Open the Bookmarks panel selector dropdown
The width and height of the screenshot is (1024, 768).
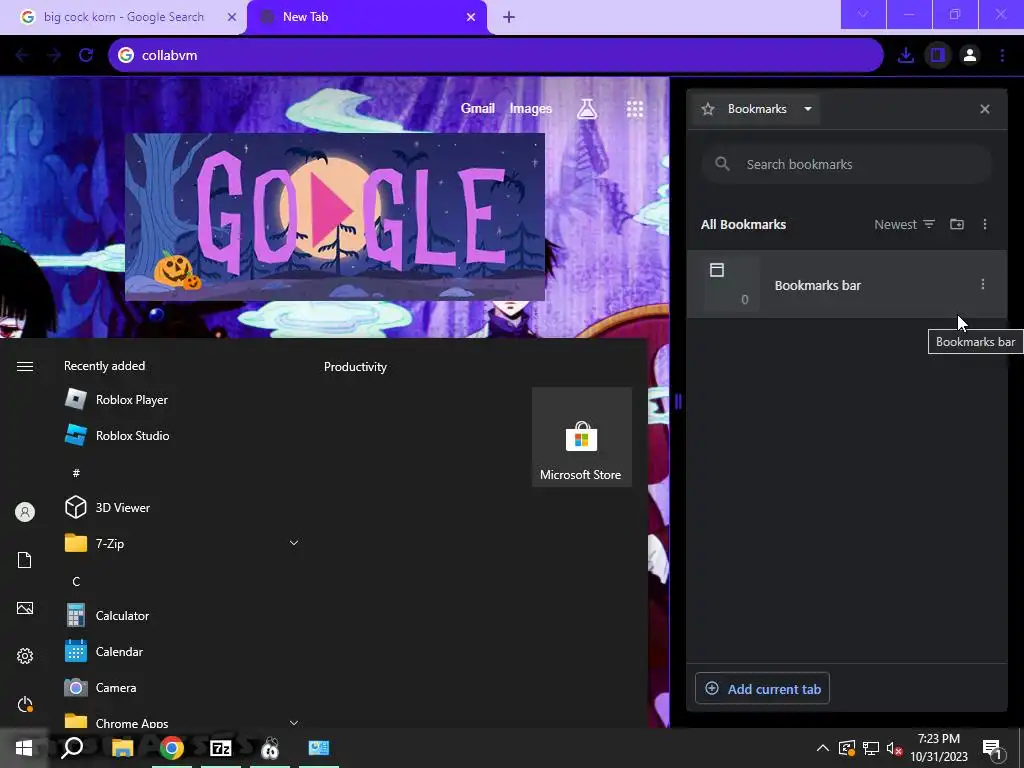(757, 109)
